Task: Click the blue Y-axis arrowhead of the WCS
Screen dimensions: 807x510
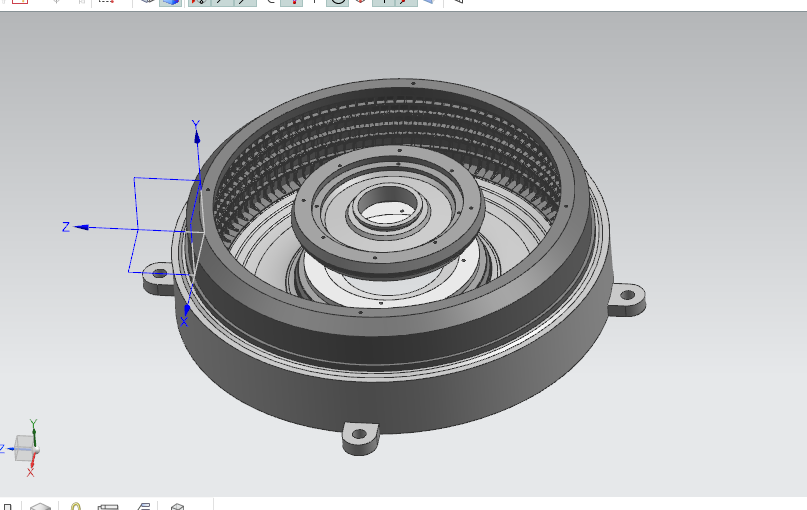Action: click(x=197, y=136)
